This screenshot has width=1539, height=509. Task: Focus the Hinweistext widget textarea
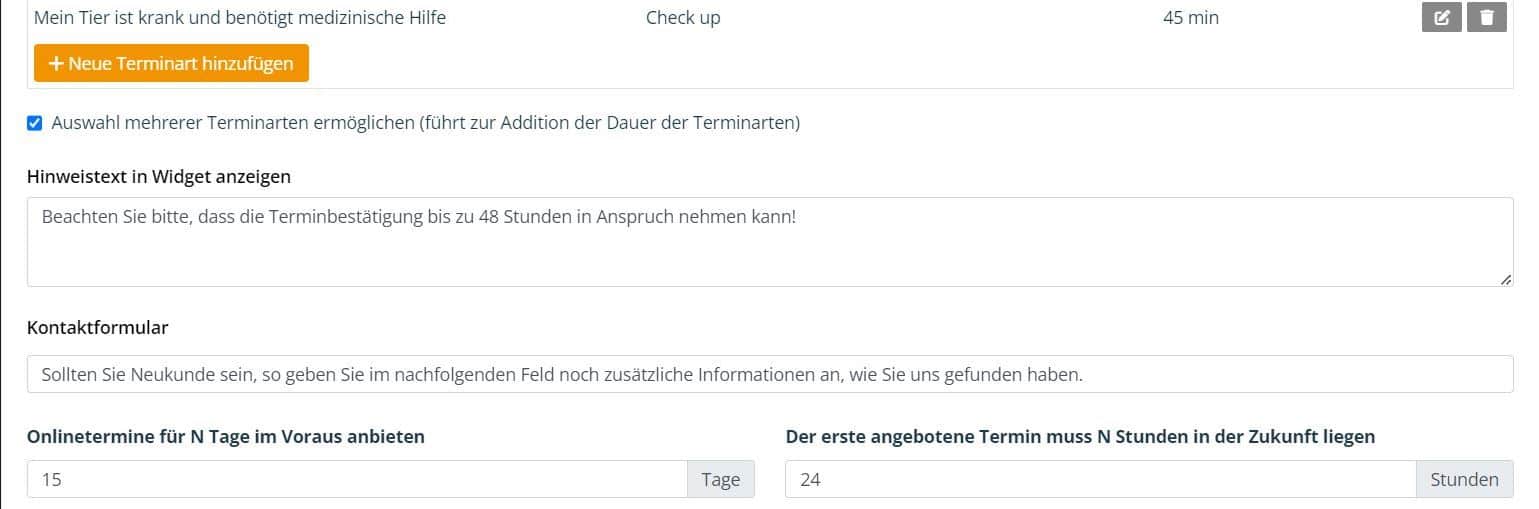coord(770,242)
